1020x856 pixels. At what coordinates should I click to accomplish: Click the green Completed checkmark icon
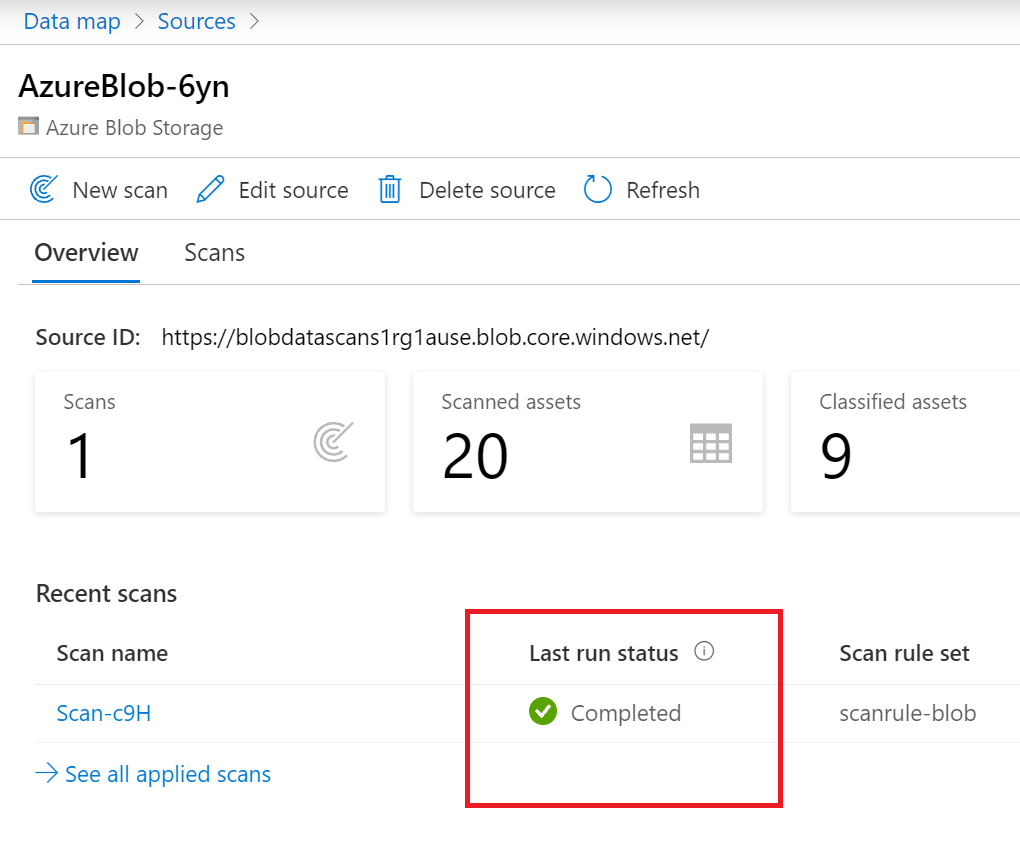tap(542, 712)
